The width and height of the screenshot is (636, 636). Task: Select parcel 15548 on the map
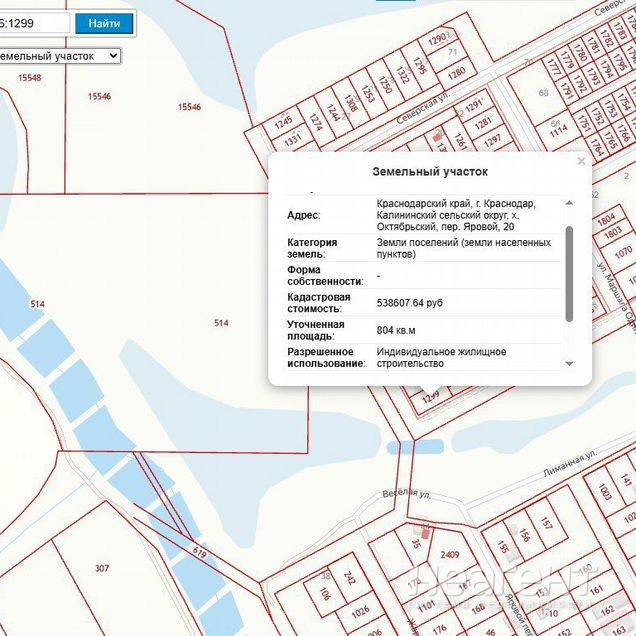pyautogui.click(x=28, y=77)
